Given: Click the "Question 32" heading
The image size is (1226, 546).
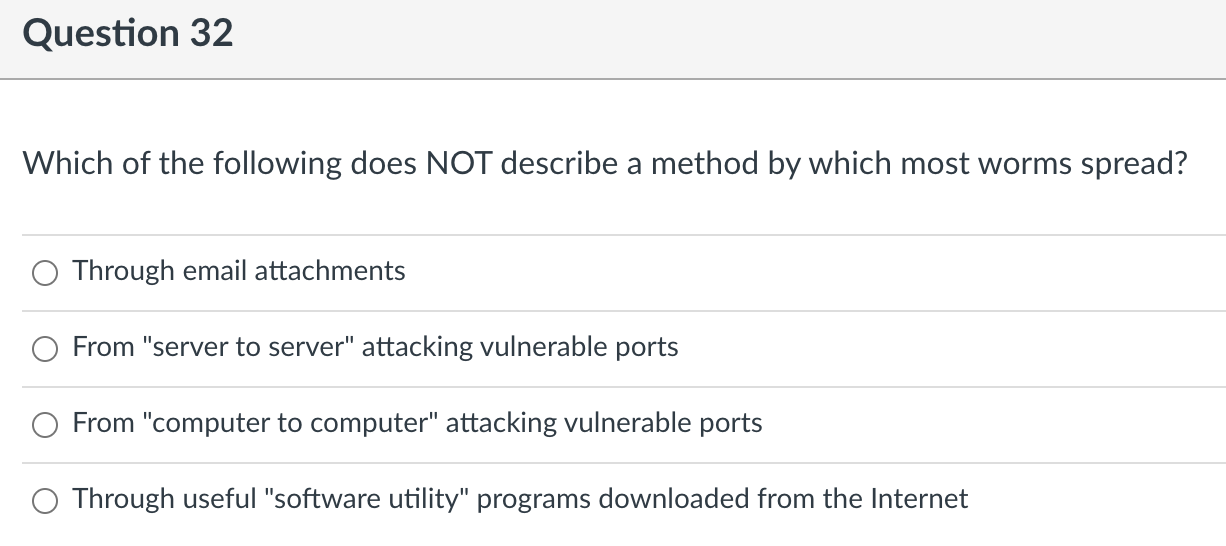Looking at the screenshot, I should (x=127, y=33).
